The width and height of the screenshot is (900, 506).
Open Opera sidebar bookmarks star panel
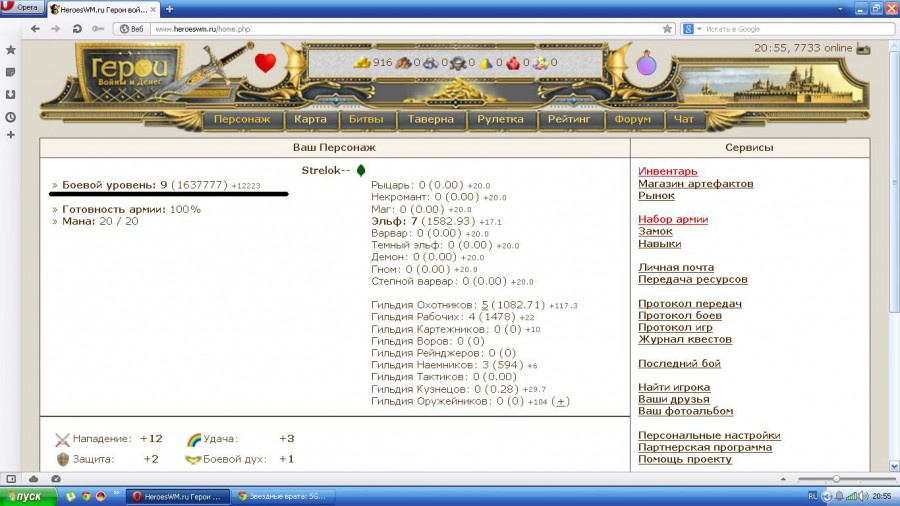(10, 49)
